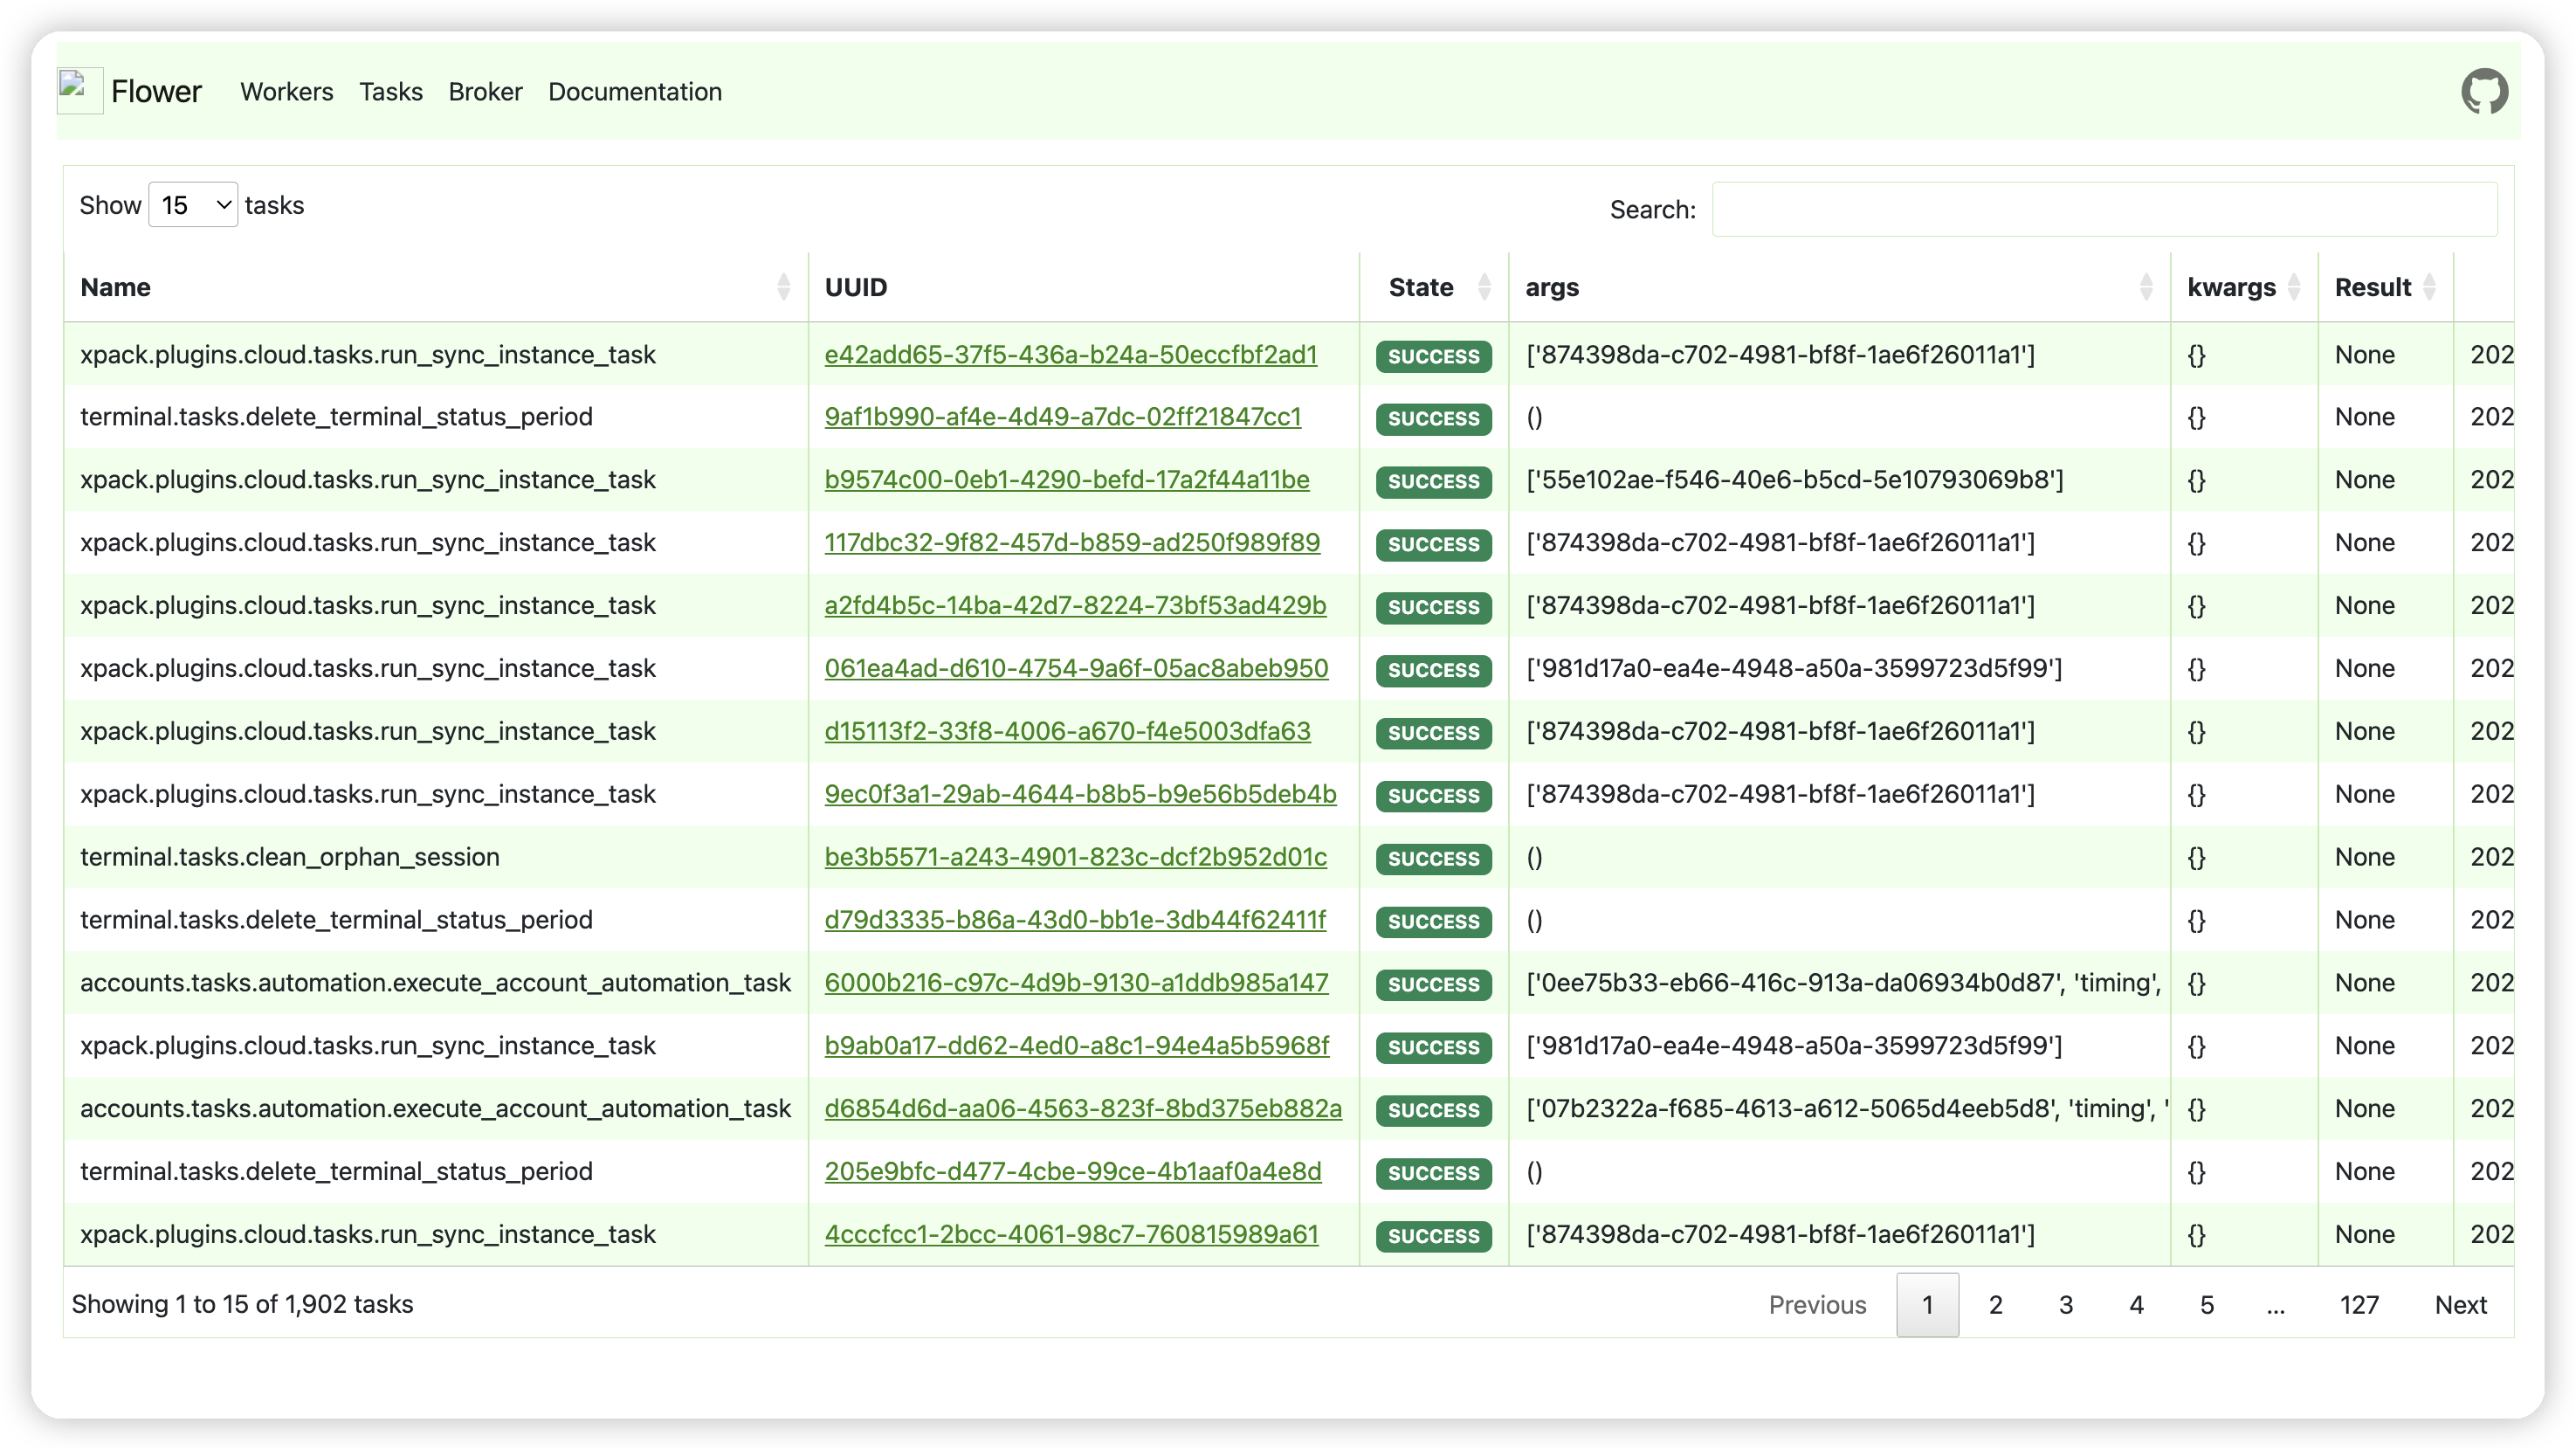Open task 205e9bfc-d477-4cbe-99ce-4b1aaf0a4e8d
This screenshot has width=2576, height=1450.
pos(1073,1173)
